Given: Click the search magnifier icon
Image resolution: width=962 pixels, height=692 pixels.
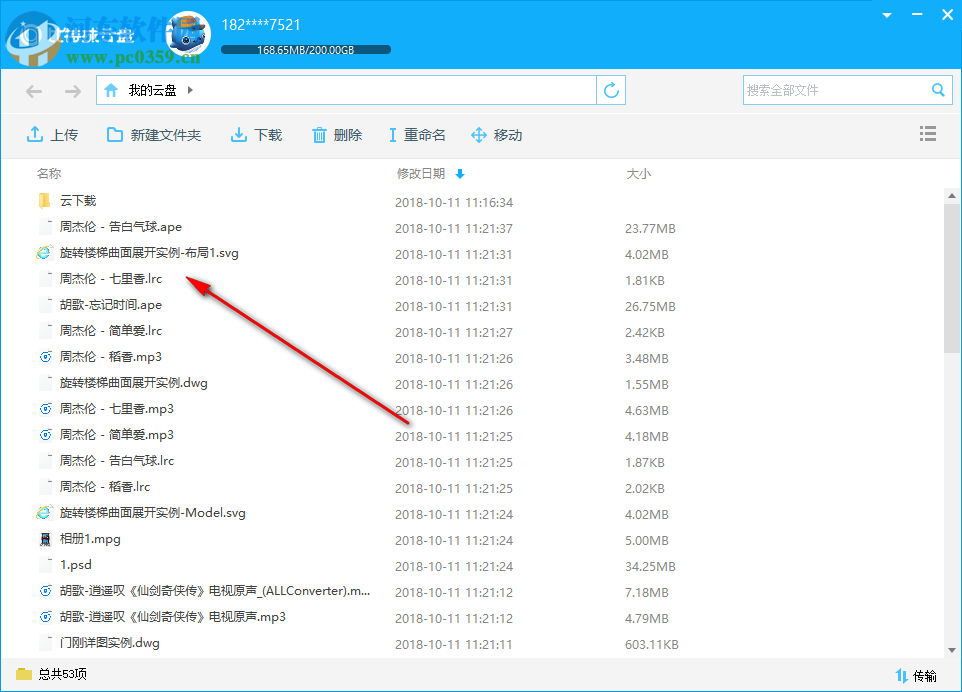Looking at the screenshot, I should pos(938,90).
